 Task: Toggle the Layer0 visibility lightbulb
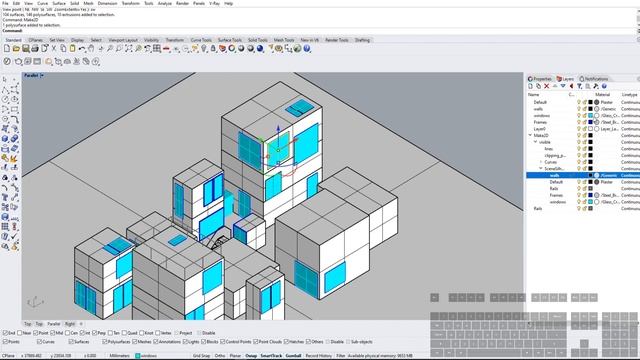(578, 129)
